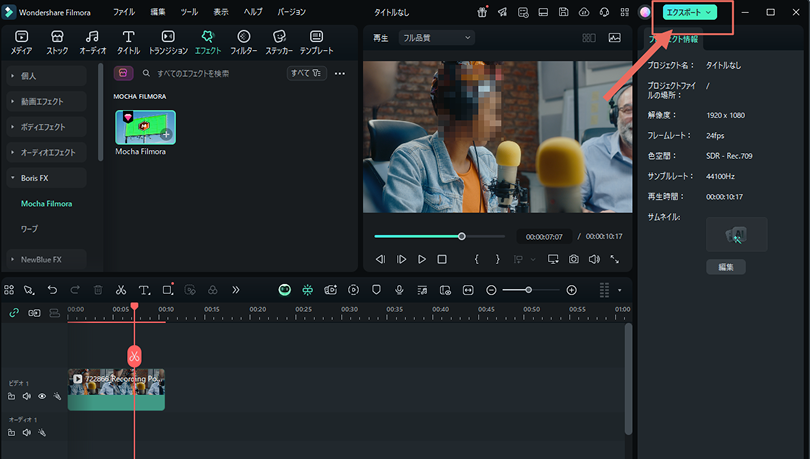Open the ツール menu
Viewport: 810px width, 459px height.
coord(189,12)
